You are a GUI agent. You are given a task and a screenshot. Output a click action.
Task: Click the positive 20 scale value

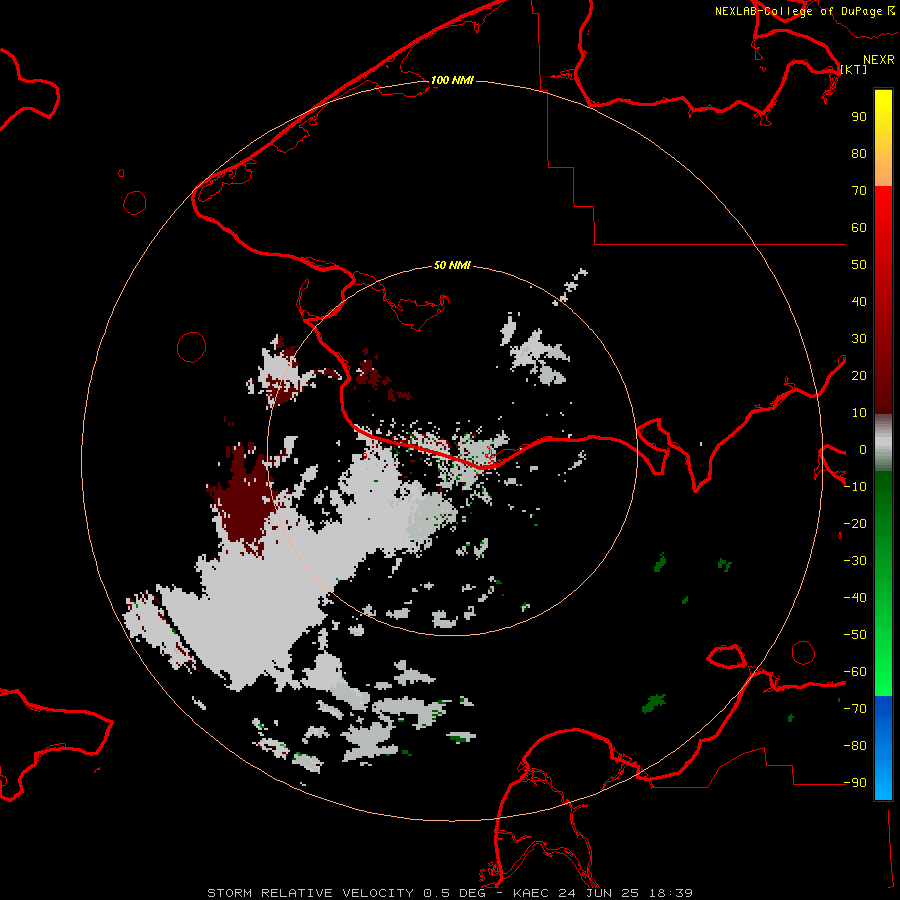(x=859, y=375)
